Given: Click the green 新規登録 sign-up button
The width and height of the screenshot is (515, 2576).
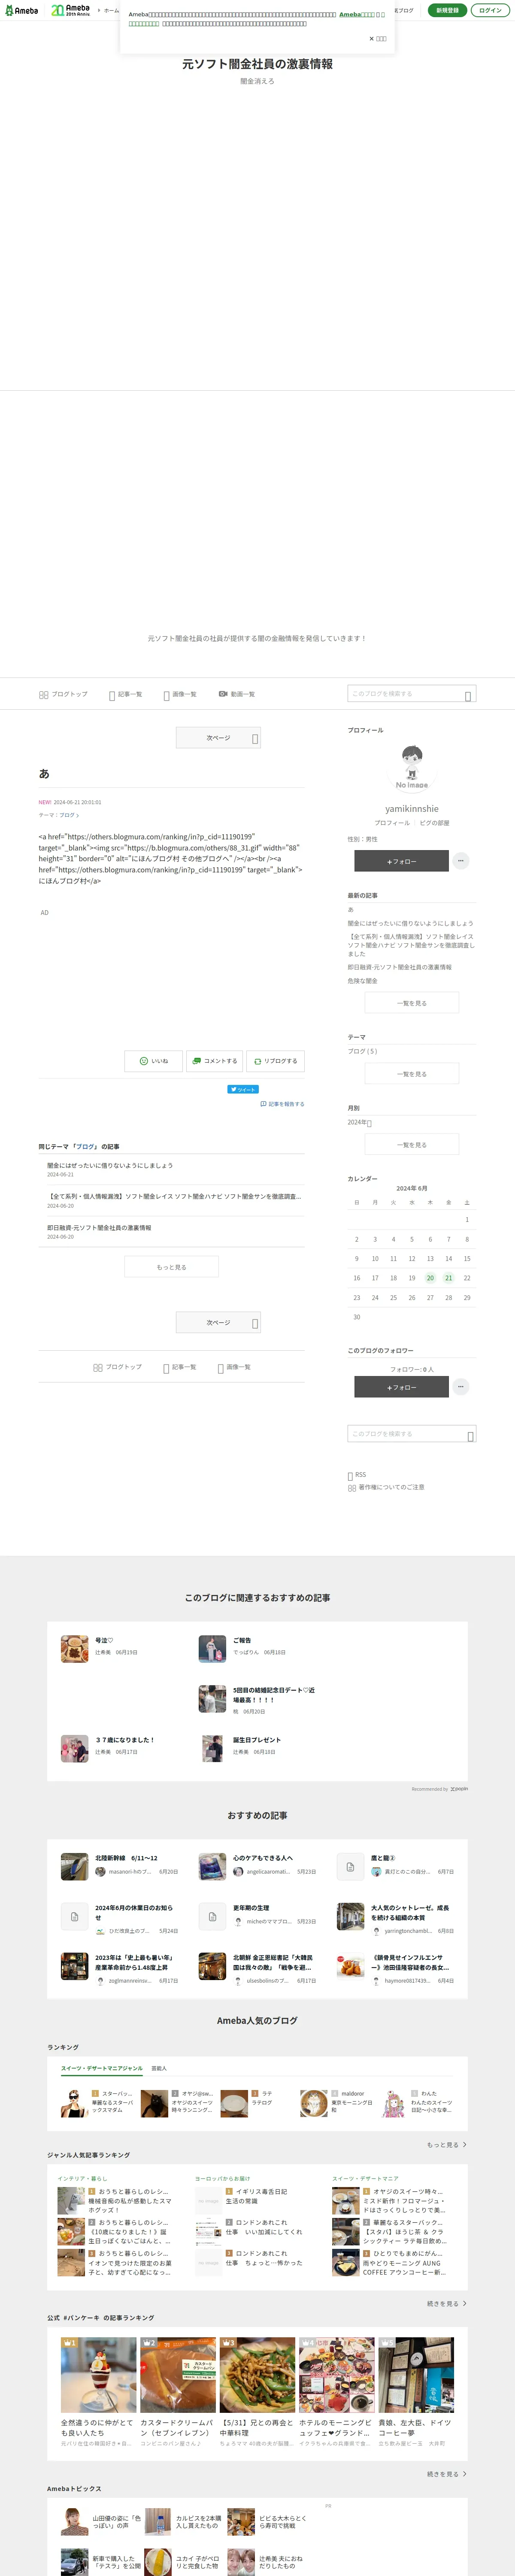Looking at the screenshot, I should pos(447,10).
